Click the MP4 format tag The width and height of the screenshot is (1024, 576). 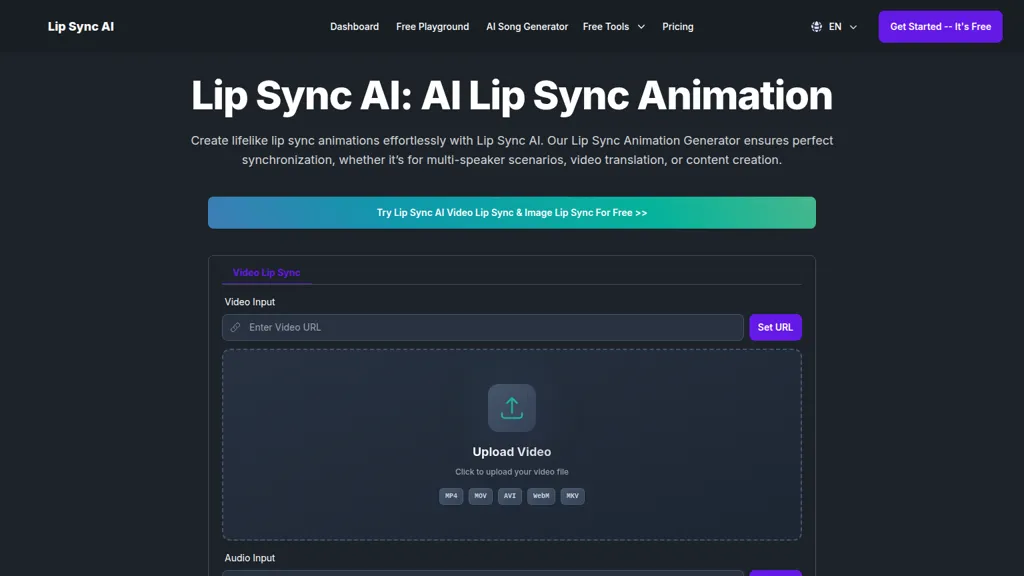[x=451, y=496]
